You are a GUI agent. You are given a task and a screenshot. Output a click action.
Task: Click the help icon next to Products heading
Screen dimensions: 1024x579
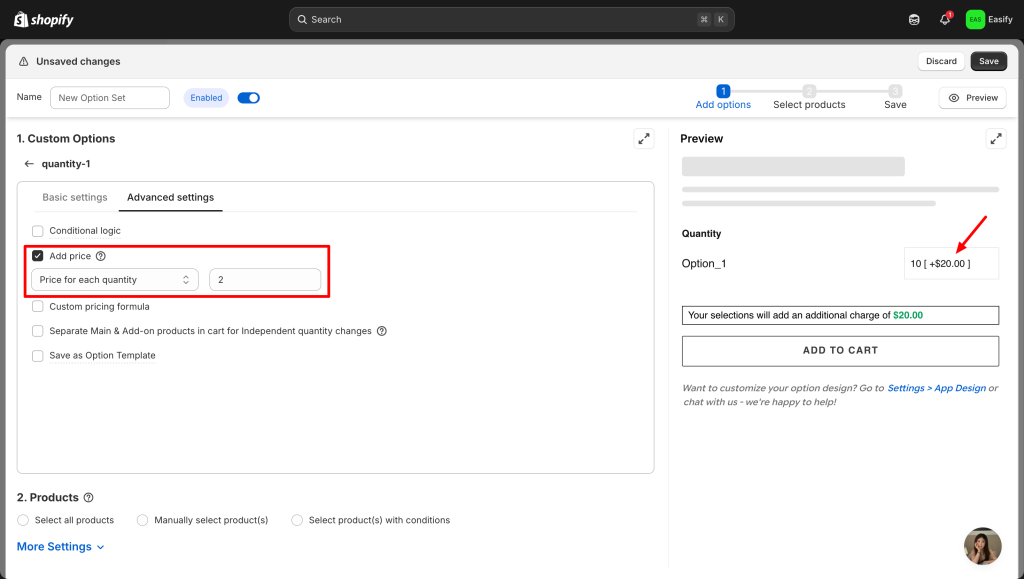point(89,497)
